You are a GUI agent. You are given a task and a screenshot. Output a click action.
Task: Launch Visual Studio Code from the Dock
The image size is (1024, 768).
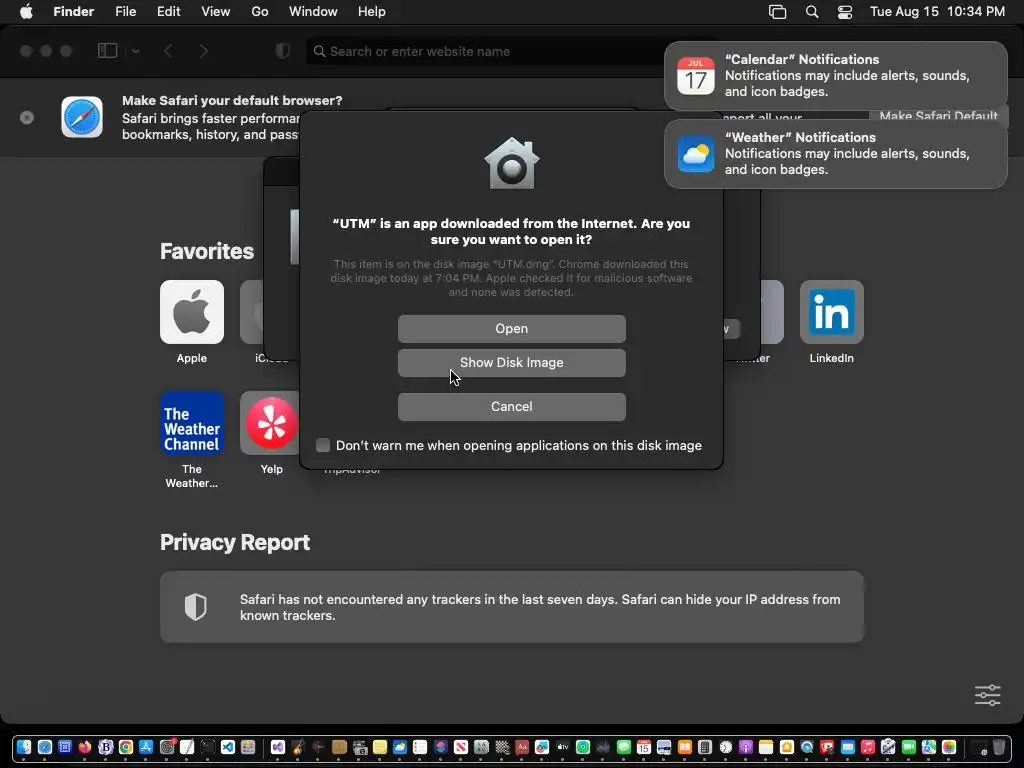pos(228,747)
